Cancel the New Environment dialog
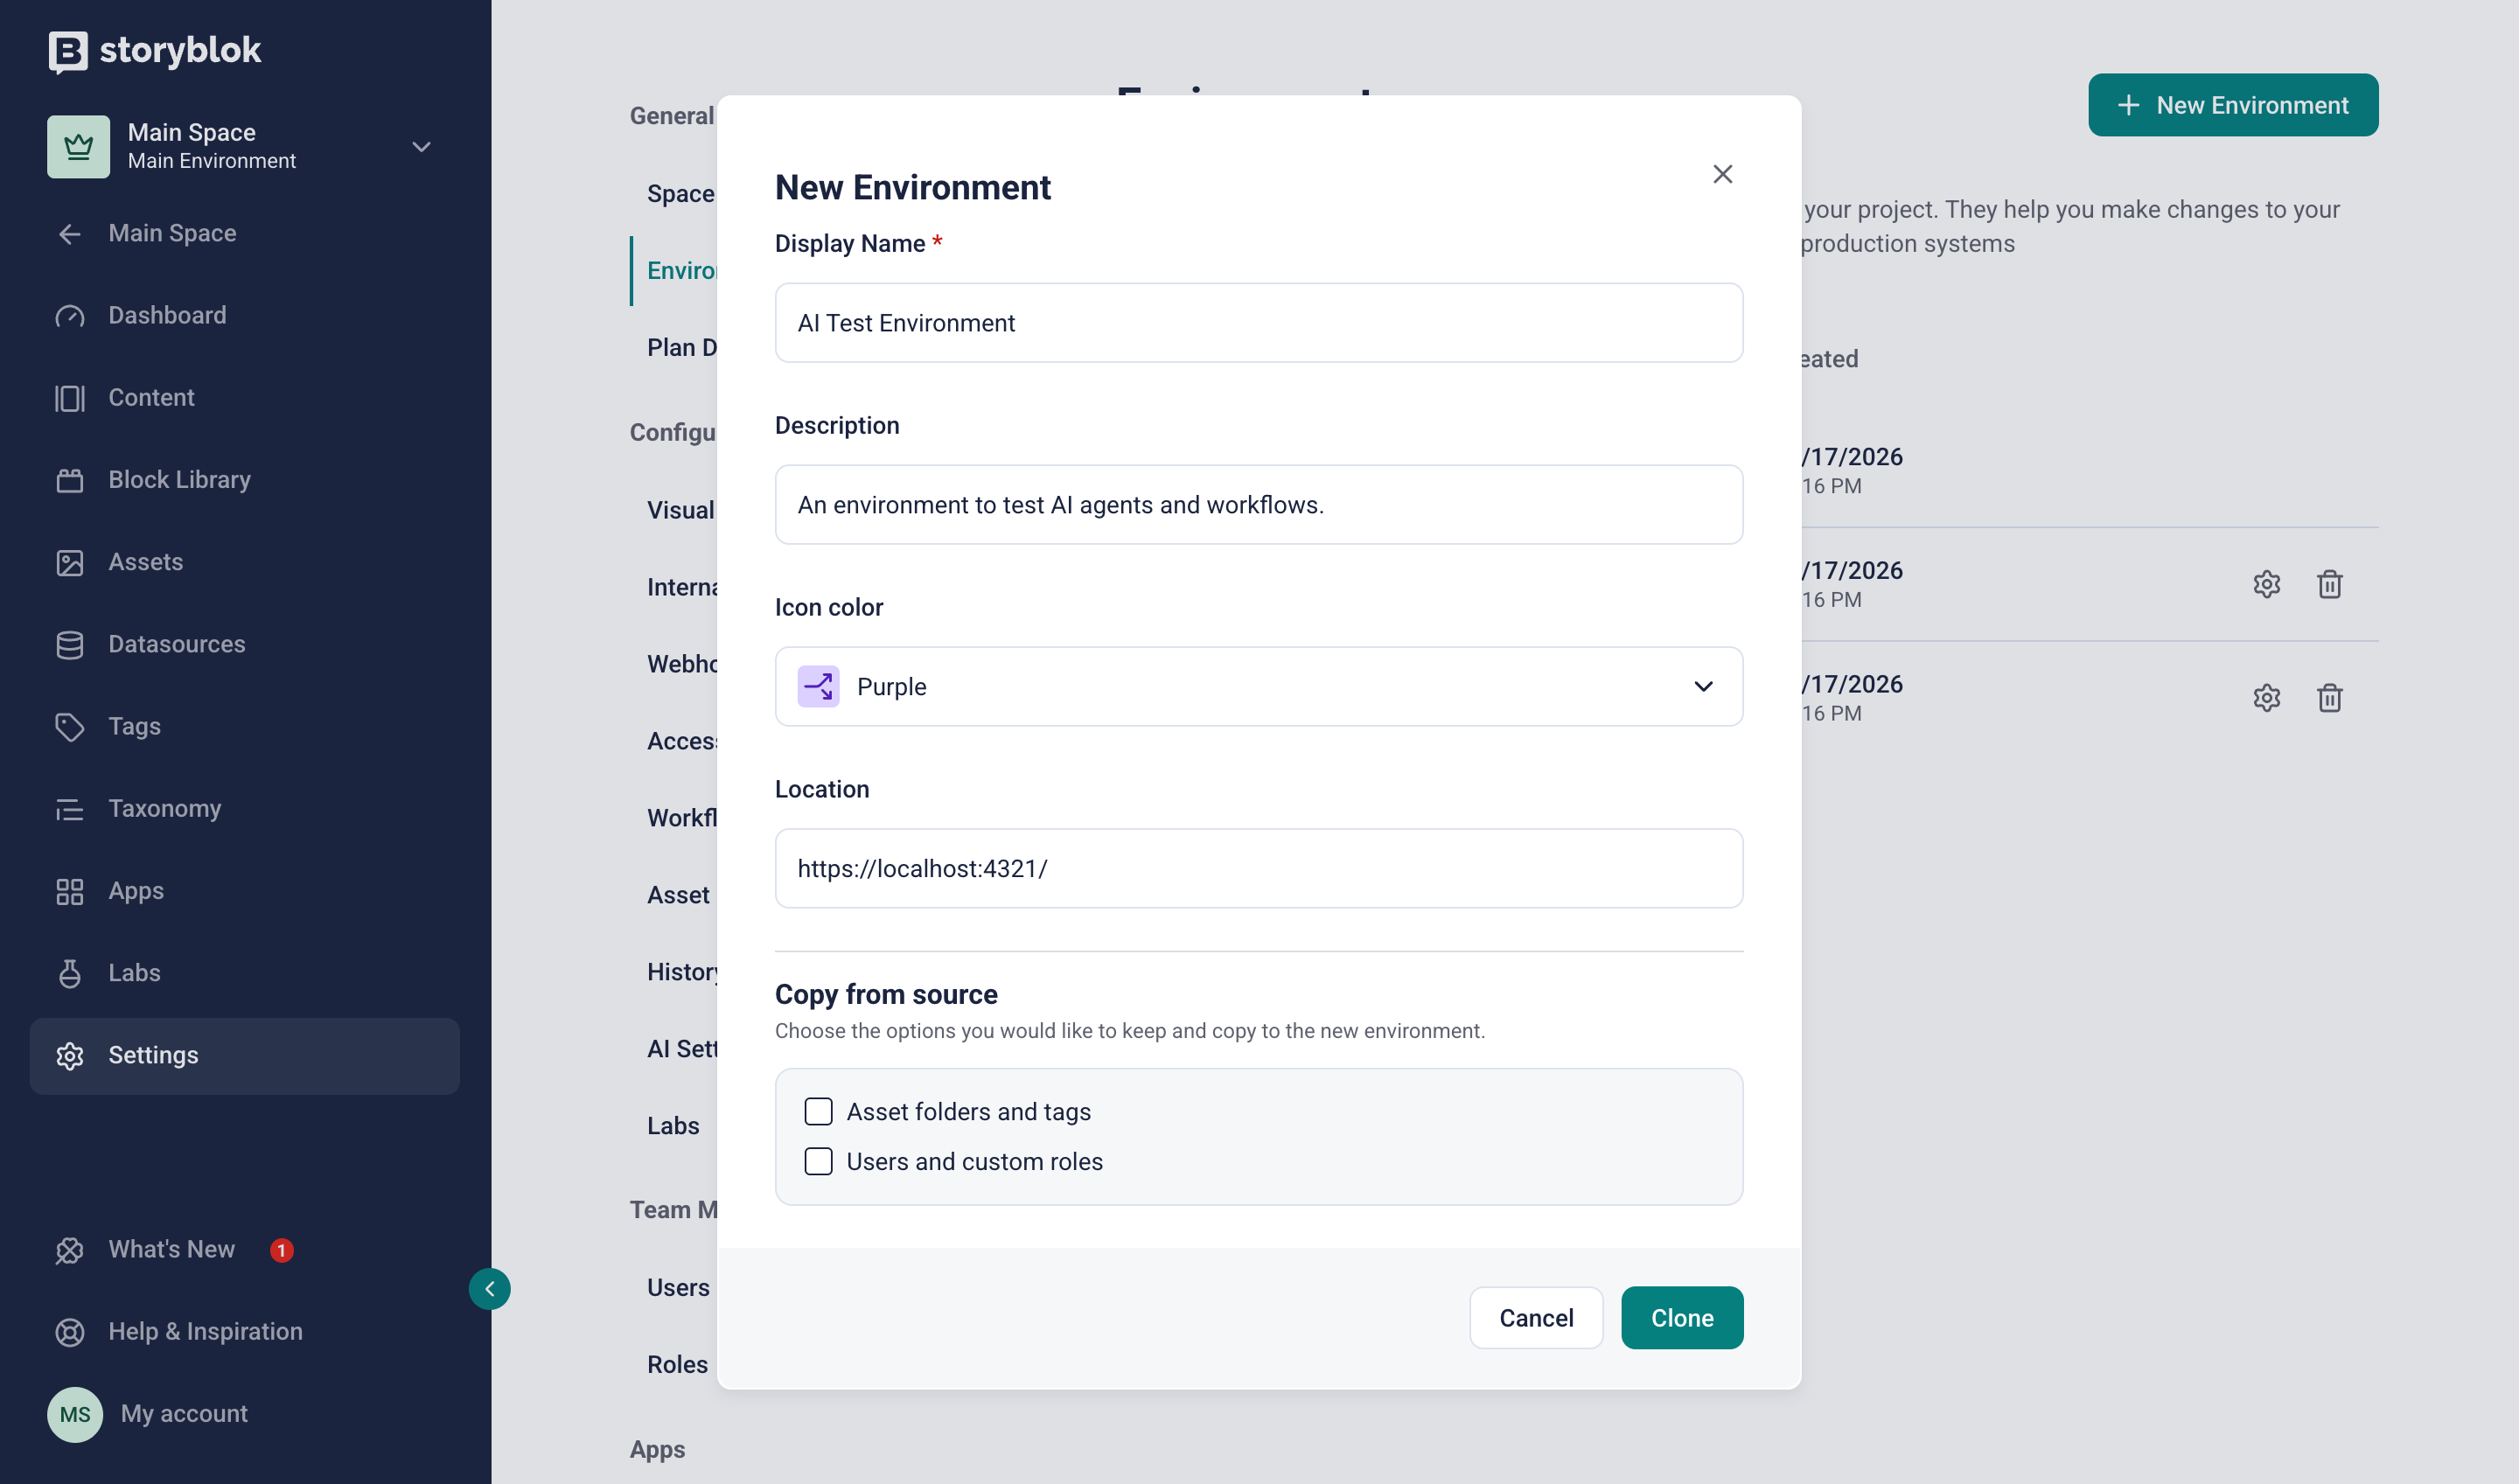 [1535, 1317]
